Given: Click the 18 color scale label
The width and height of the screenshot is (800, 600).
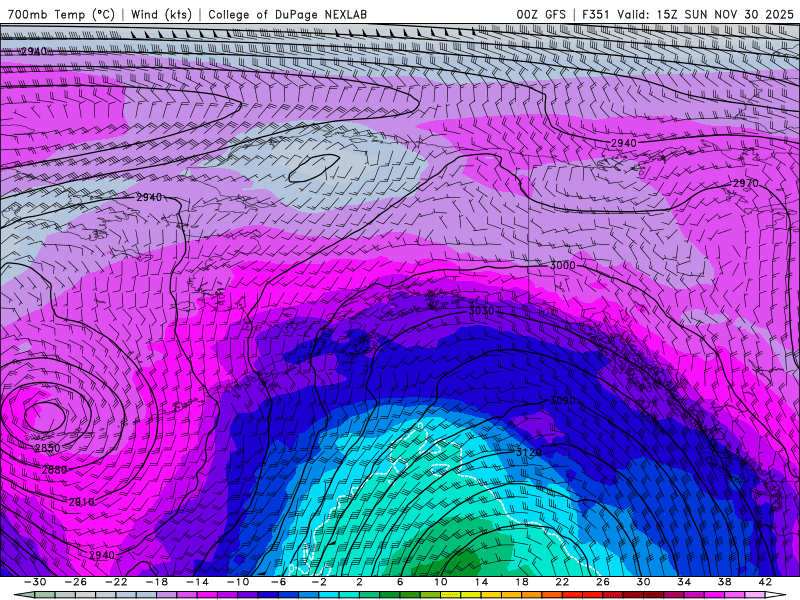Looking at the screenshot, I should coord(521,582).
